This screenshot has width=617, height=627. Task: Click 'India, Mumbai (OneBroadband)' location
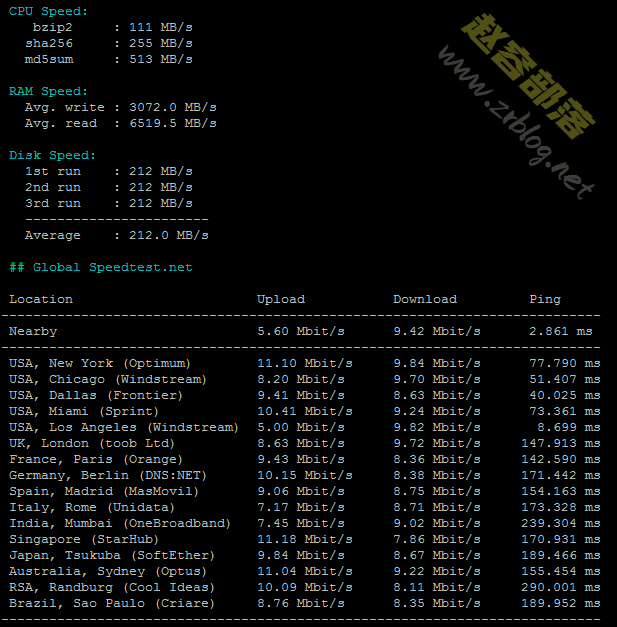tap(120, 523)
